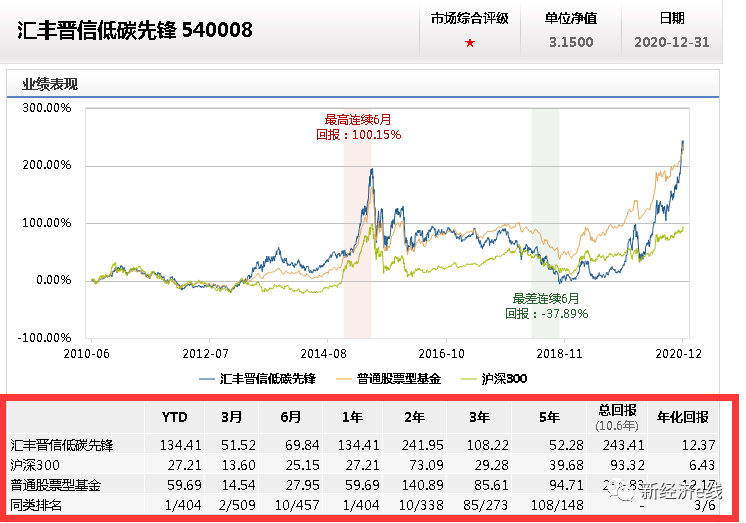Screen dimensions: 746x523
Task: Click the fund title 汇丰晋信低碳先锋 540008
Action: click(x=135, y=30)
